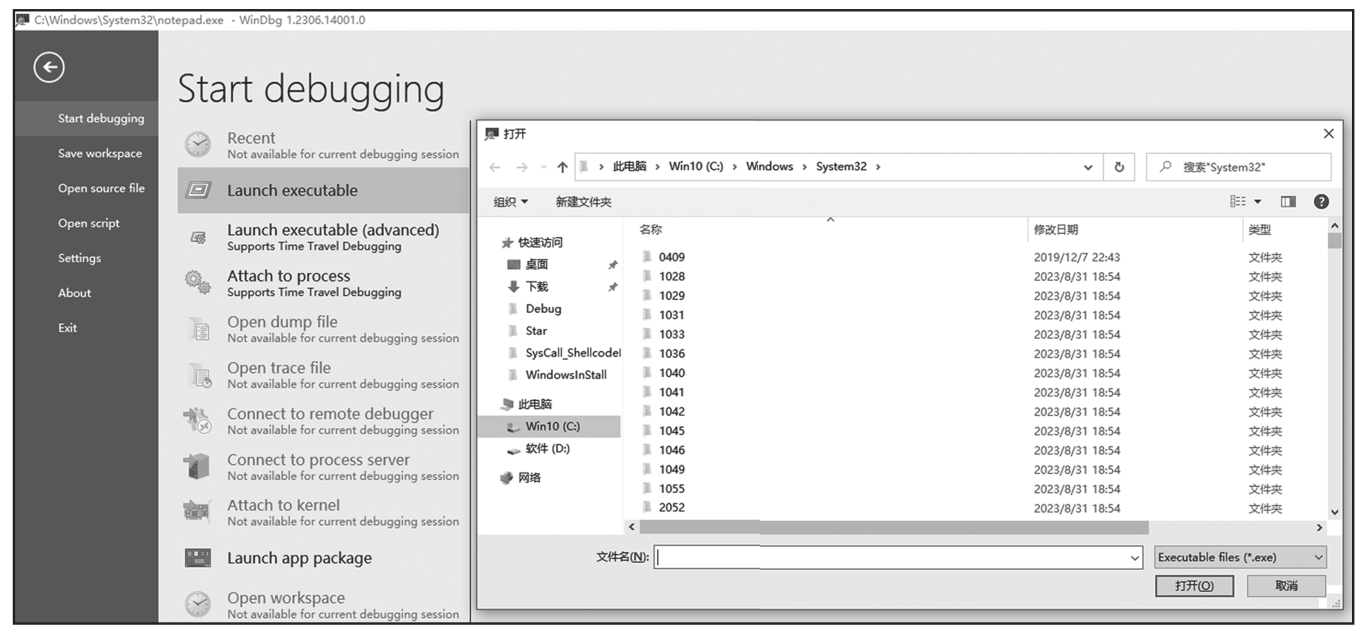Click the vertical scrollbar down arrow
1367x633 pixels.
click(1334, 511)
